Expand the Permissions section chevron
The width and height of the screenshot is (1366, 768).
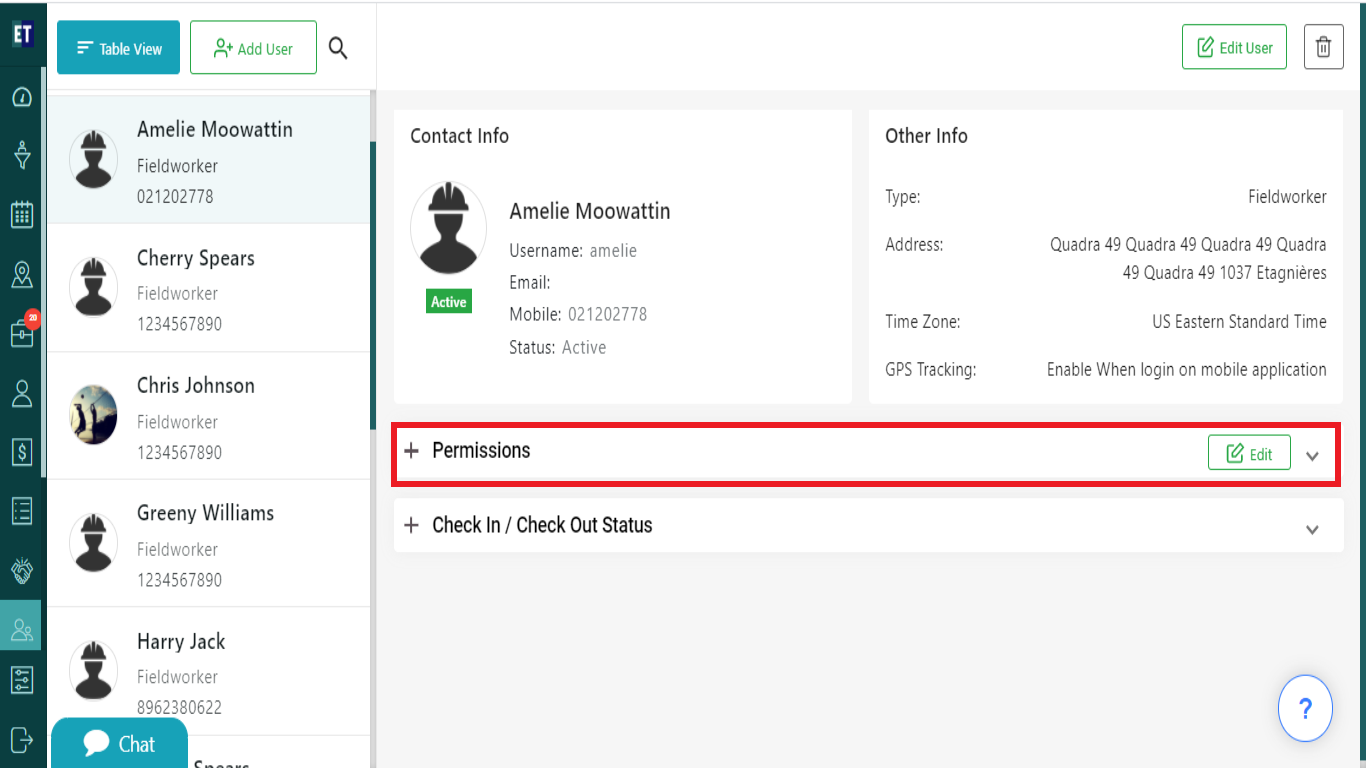[x=1313, y=456]
